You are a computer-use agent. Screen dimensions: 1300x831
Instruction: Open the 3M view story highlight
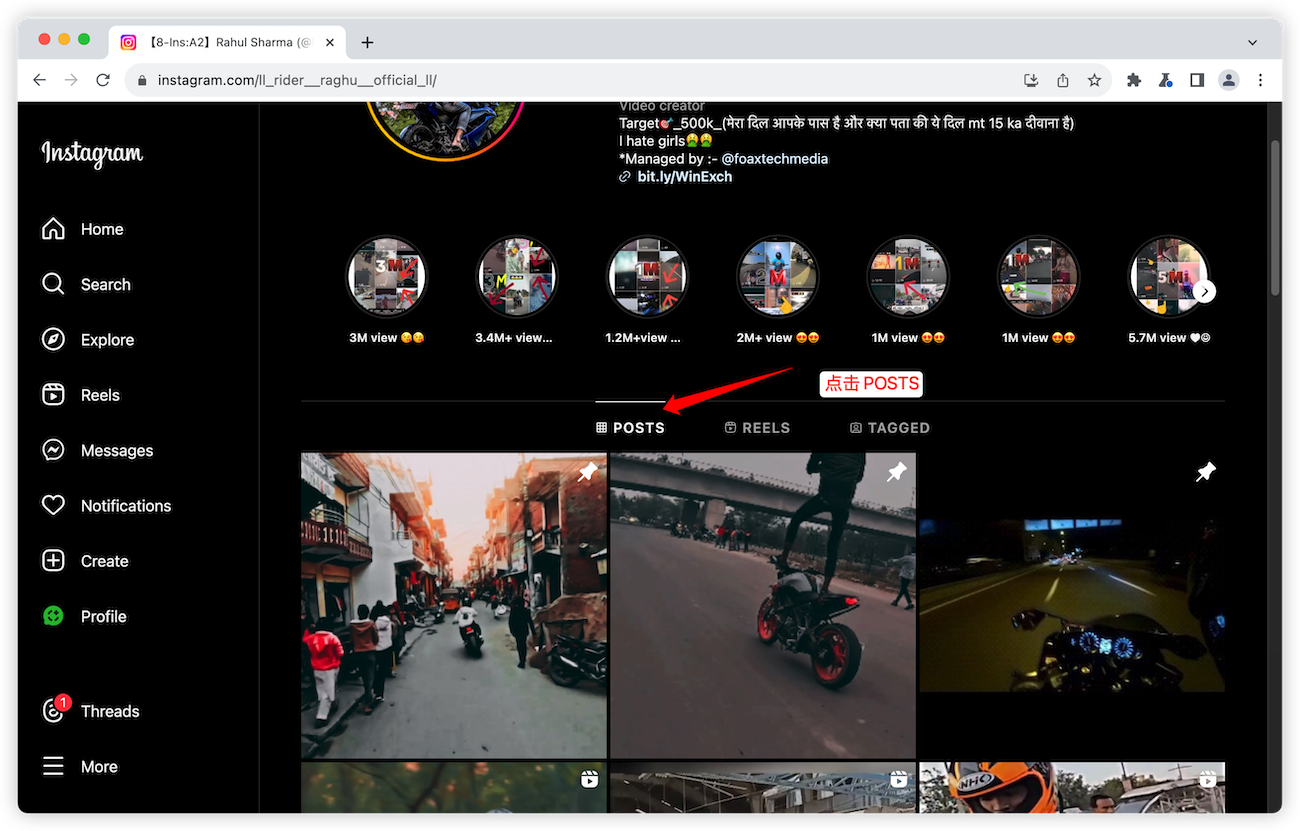[x=386, y=277]
